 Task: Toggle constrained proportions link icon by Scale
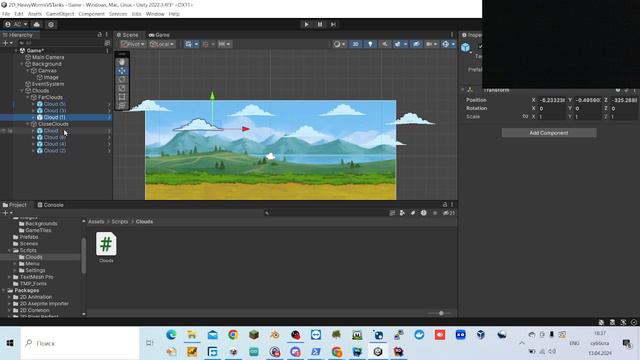[525, 117]
